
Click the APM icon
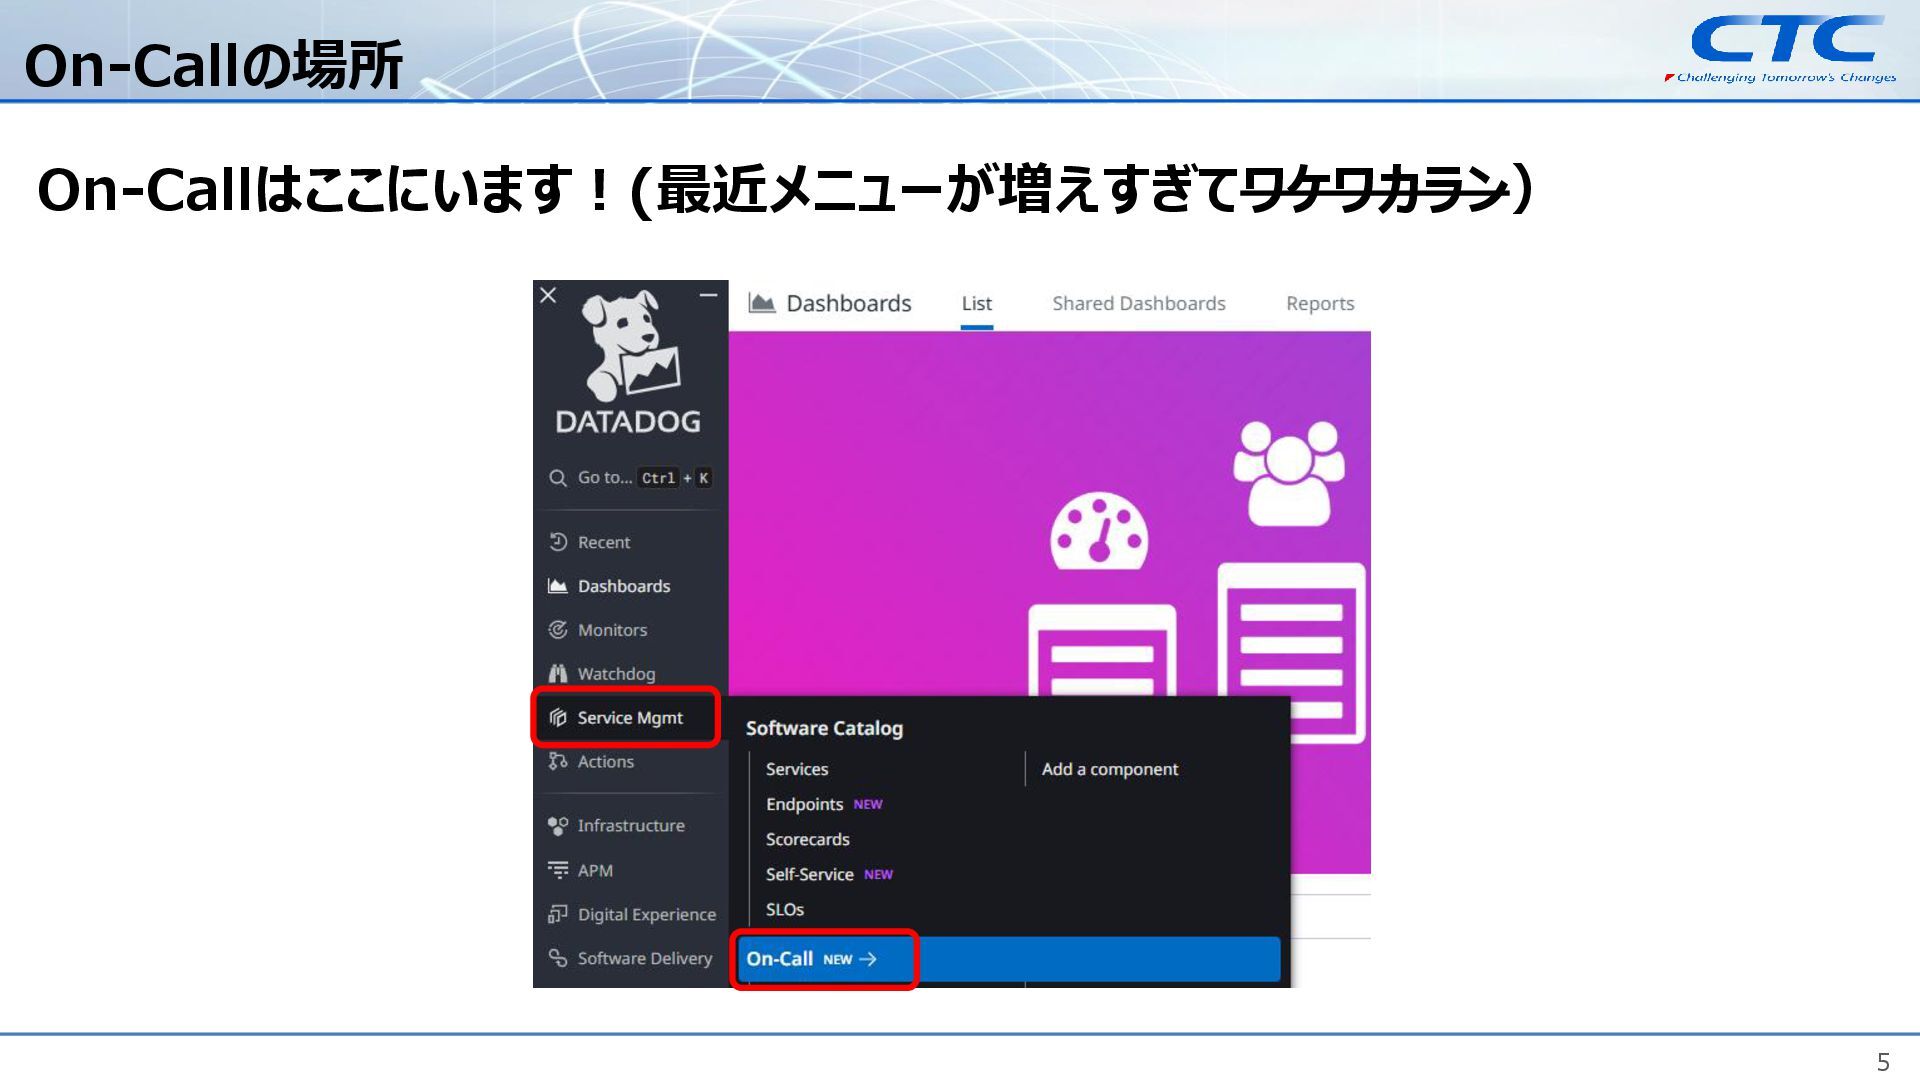click(558, 870)
